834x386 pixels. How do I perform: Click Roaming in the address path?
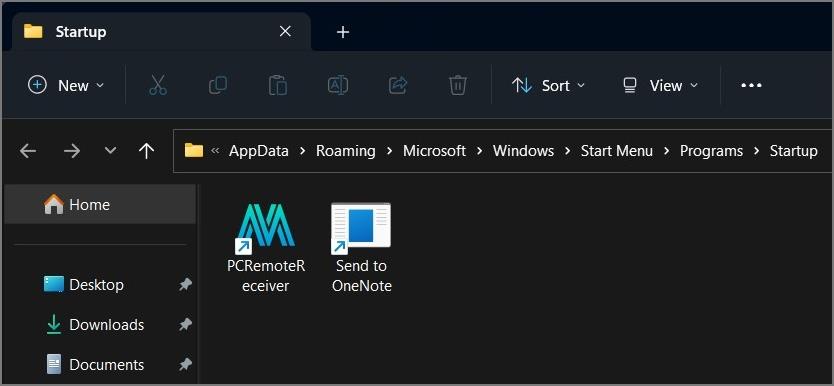(346, 151)
